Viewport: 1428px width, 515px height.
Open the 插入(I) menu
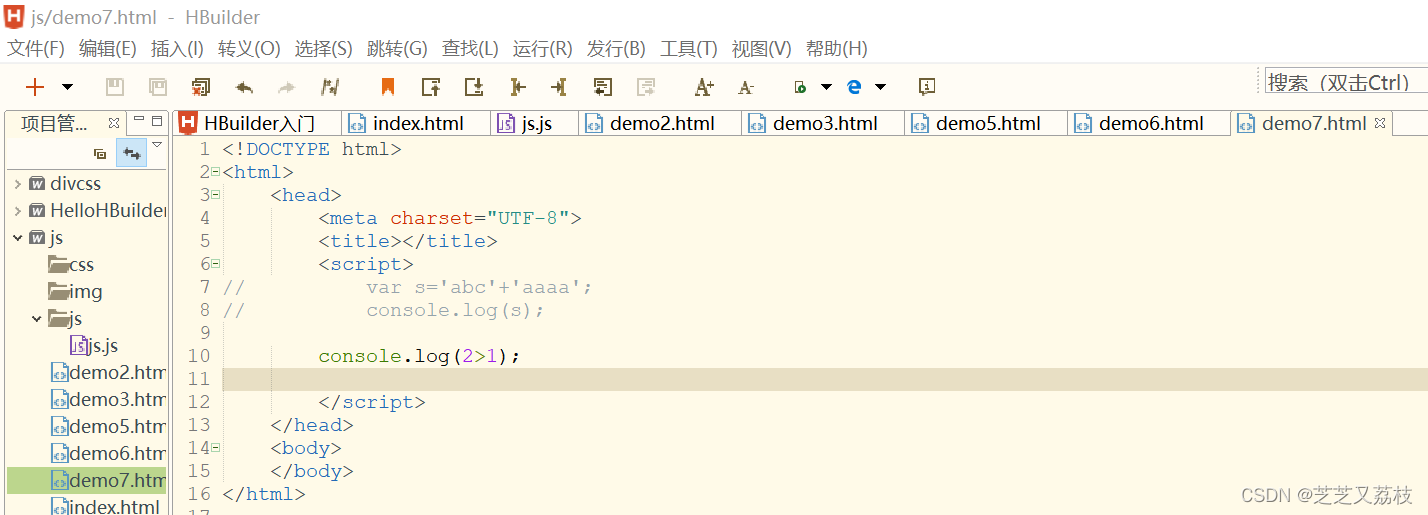pyautogui.click(x=177, y=48)
